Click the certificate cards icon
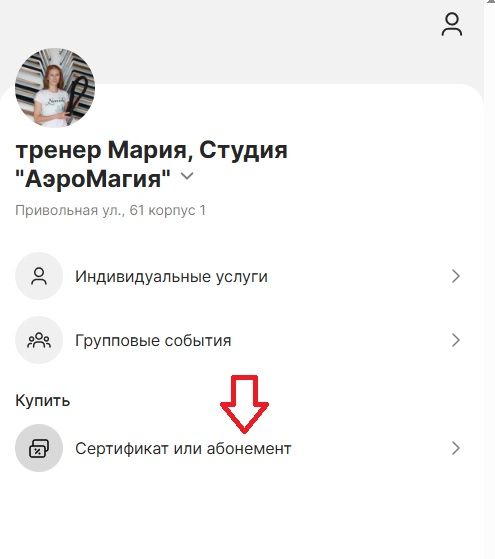 tap(39, 448)
